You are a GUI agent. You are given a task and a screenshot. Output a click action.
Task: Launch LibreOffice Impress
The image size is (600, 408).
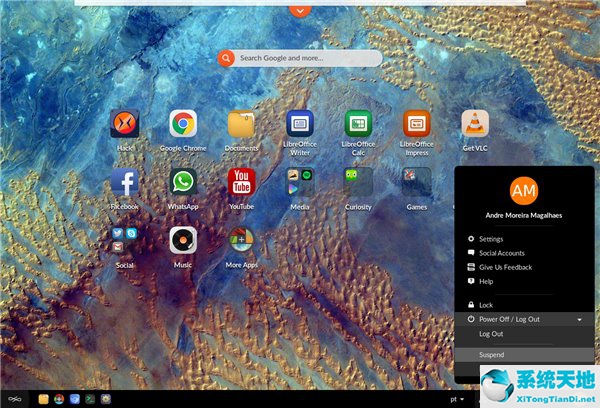pos(417,124)
